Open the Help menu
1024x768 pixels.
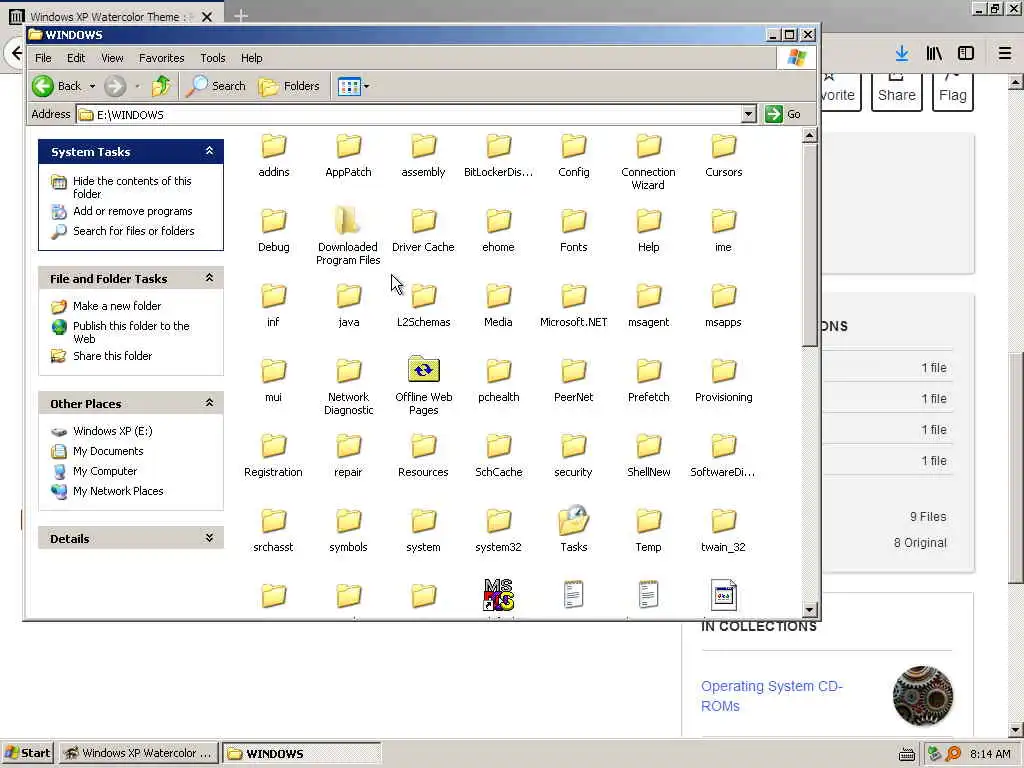tap(251, 58)
